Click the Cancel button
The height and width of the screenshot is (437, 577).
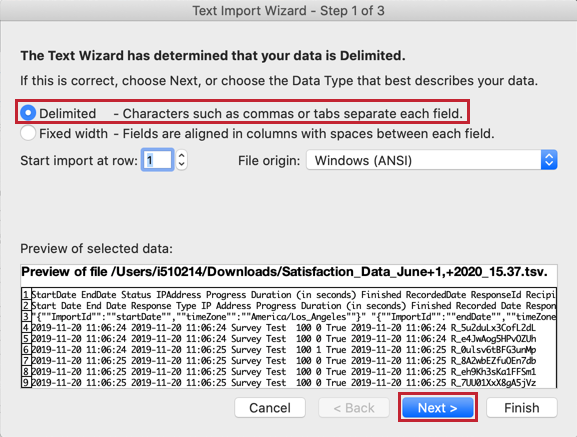click(270, 408)
